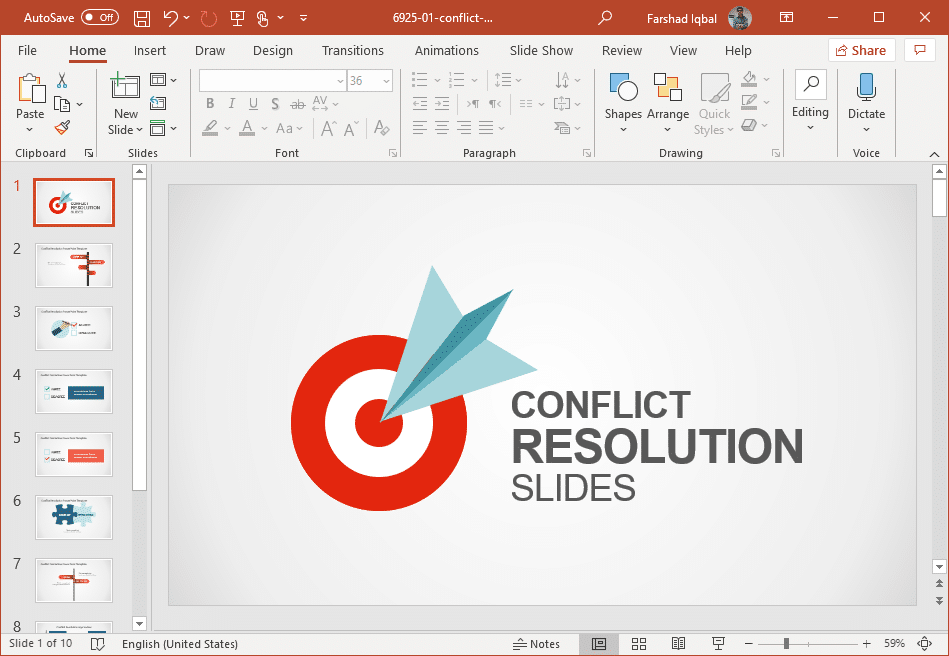Switch to Slide Sorter view
The width and height of the screenshot is (949, 656).
pos(639,644)
